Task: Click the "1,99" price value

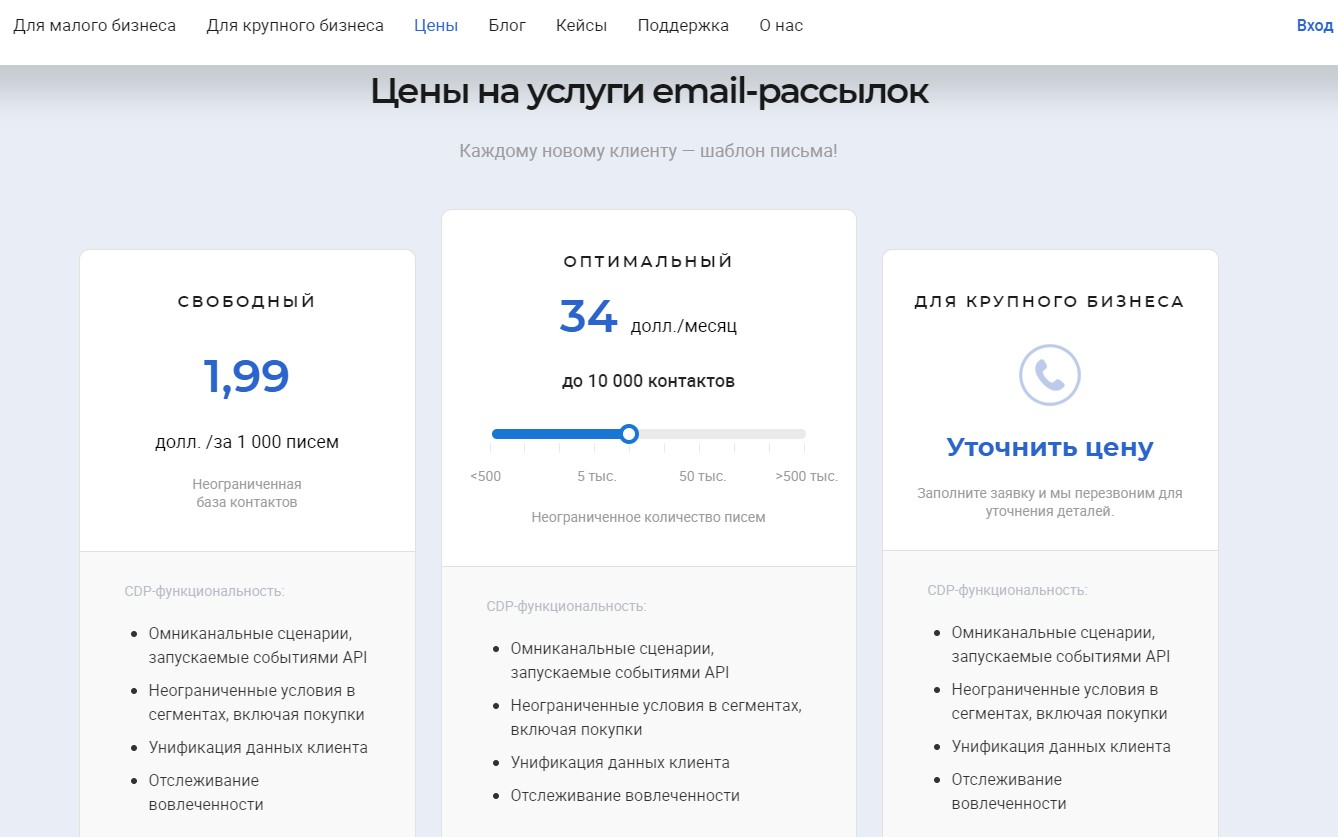Action: [x=246, y=376]
